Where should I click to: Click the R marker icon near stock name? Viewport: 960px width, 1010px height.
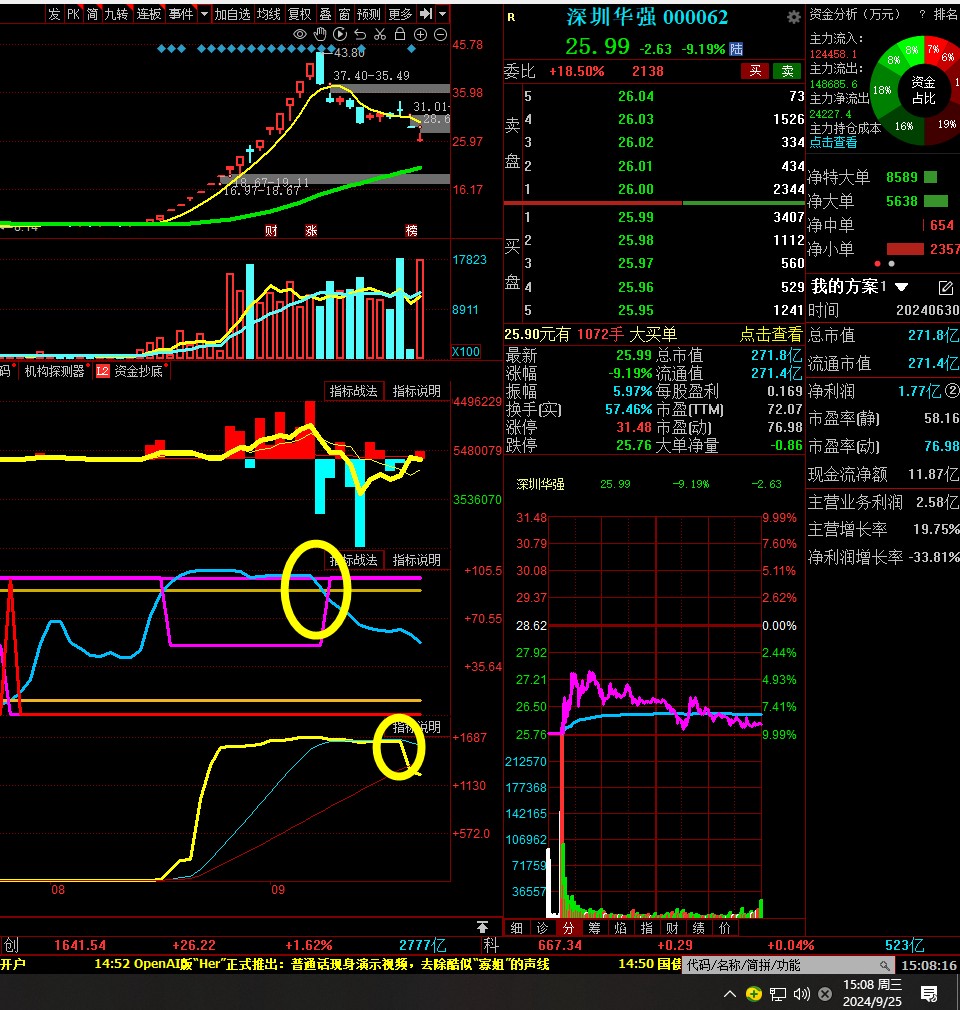pos(511,17)
